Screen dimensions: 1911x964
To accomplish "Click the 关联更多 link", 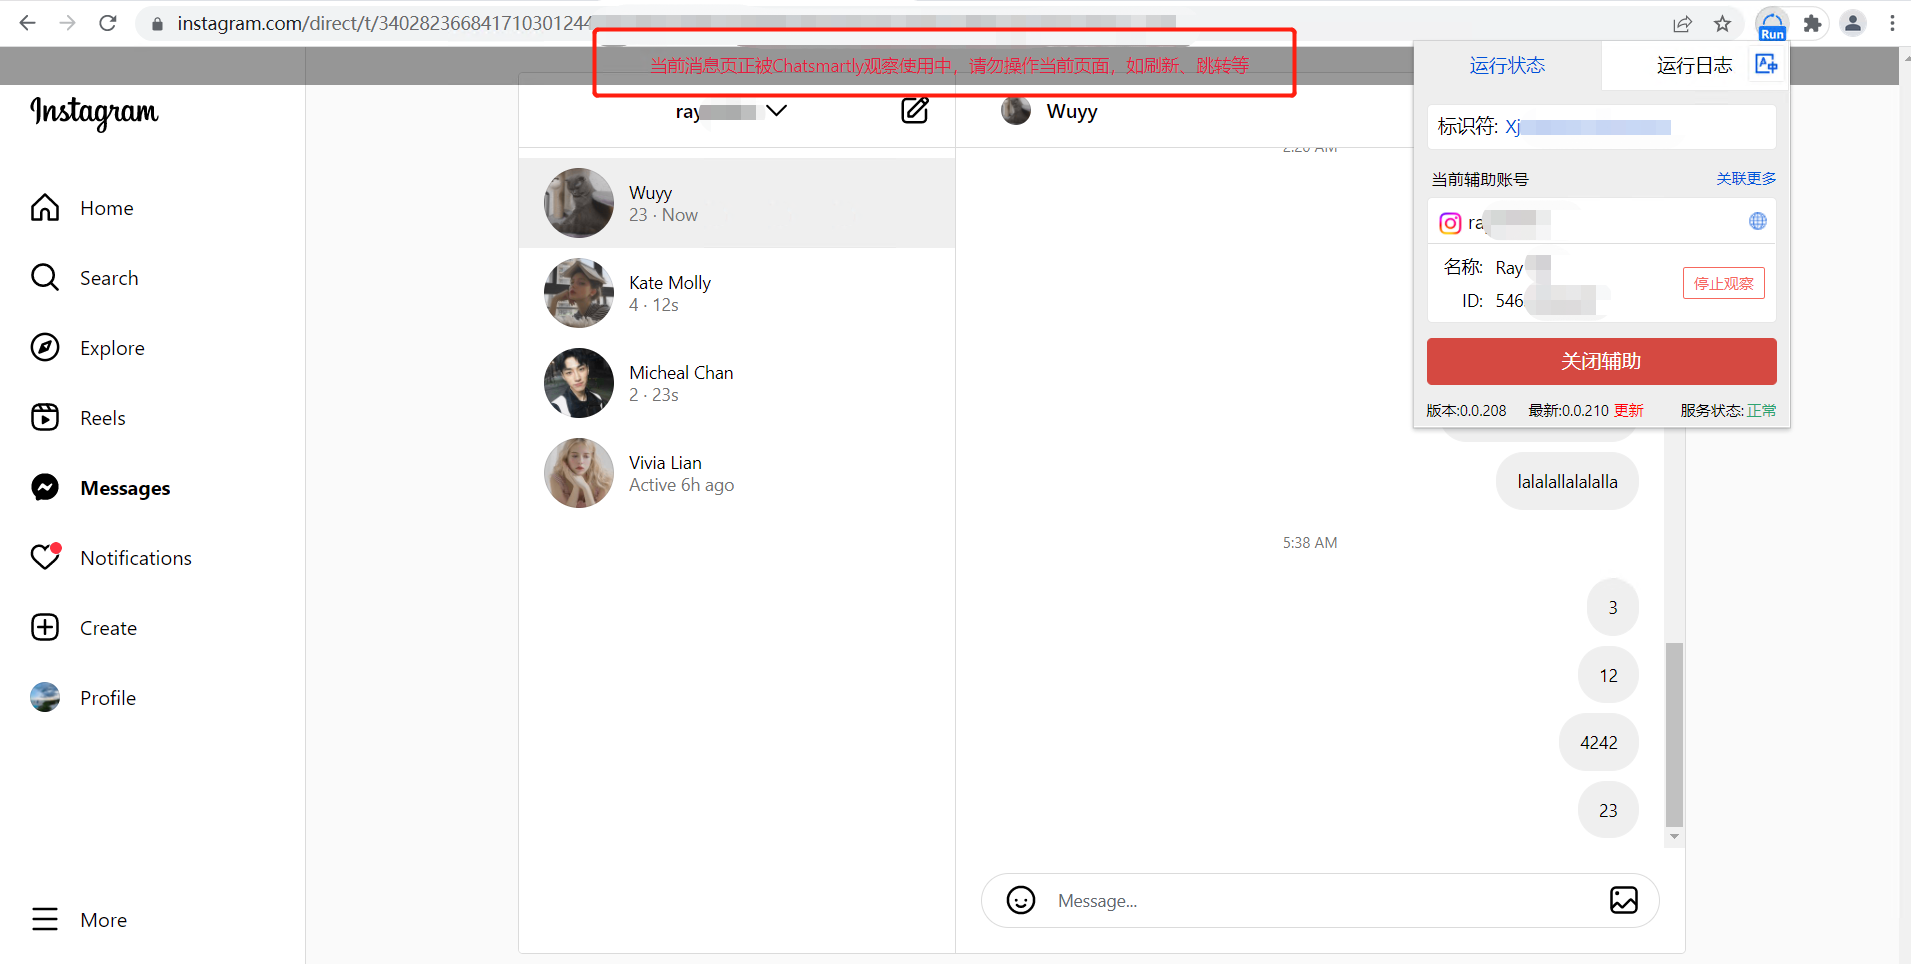I will click(x=1746, y=179).
